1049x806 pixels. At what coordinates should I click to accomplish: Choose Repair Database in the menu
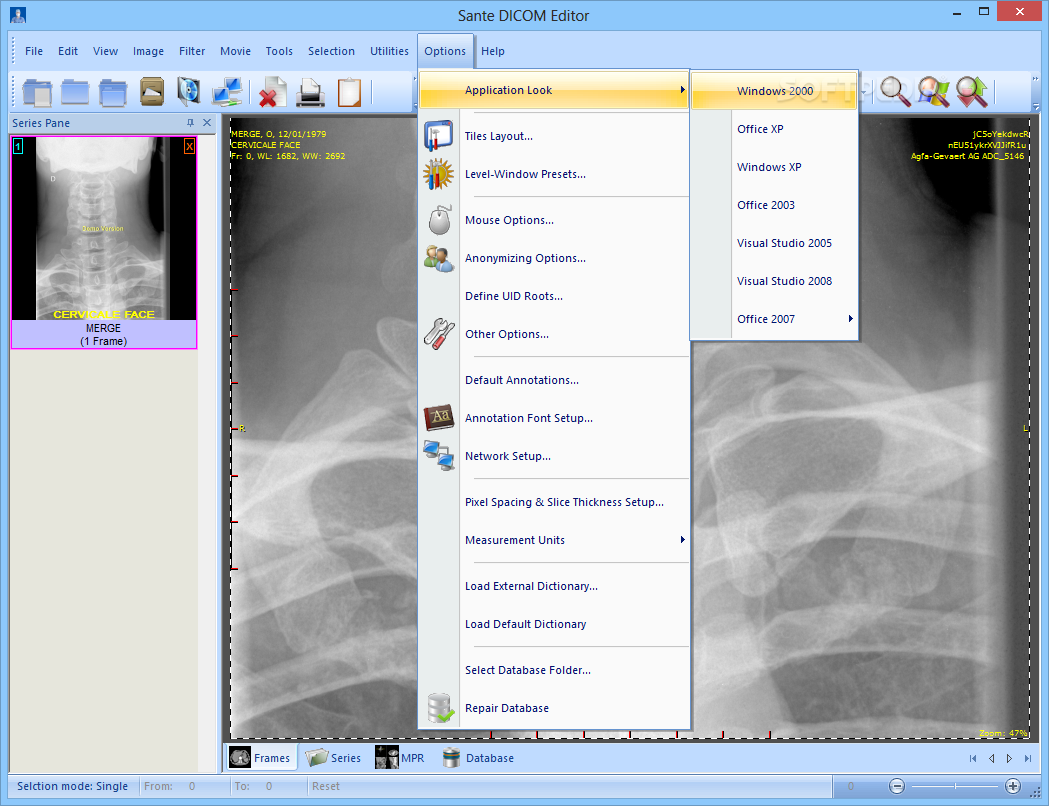[554, 708]
